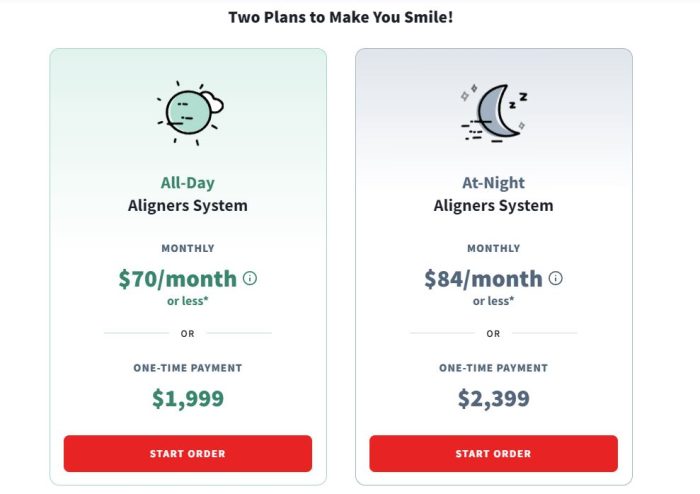Click 'Two Plans to Make You Smile!' heading

click(x=341, y=17)
